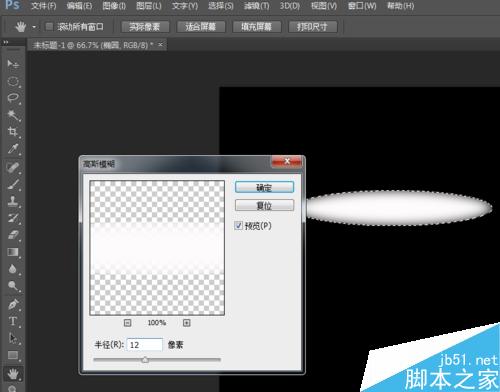Select the Eyedropper tool
Image resolution: width=500 pixels, height=392 pixels.
coord(13,149)
